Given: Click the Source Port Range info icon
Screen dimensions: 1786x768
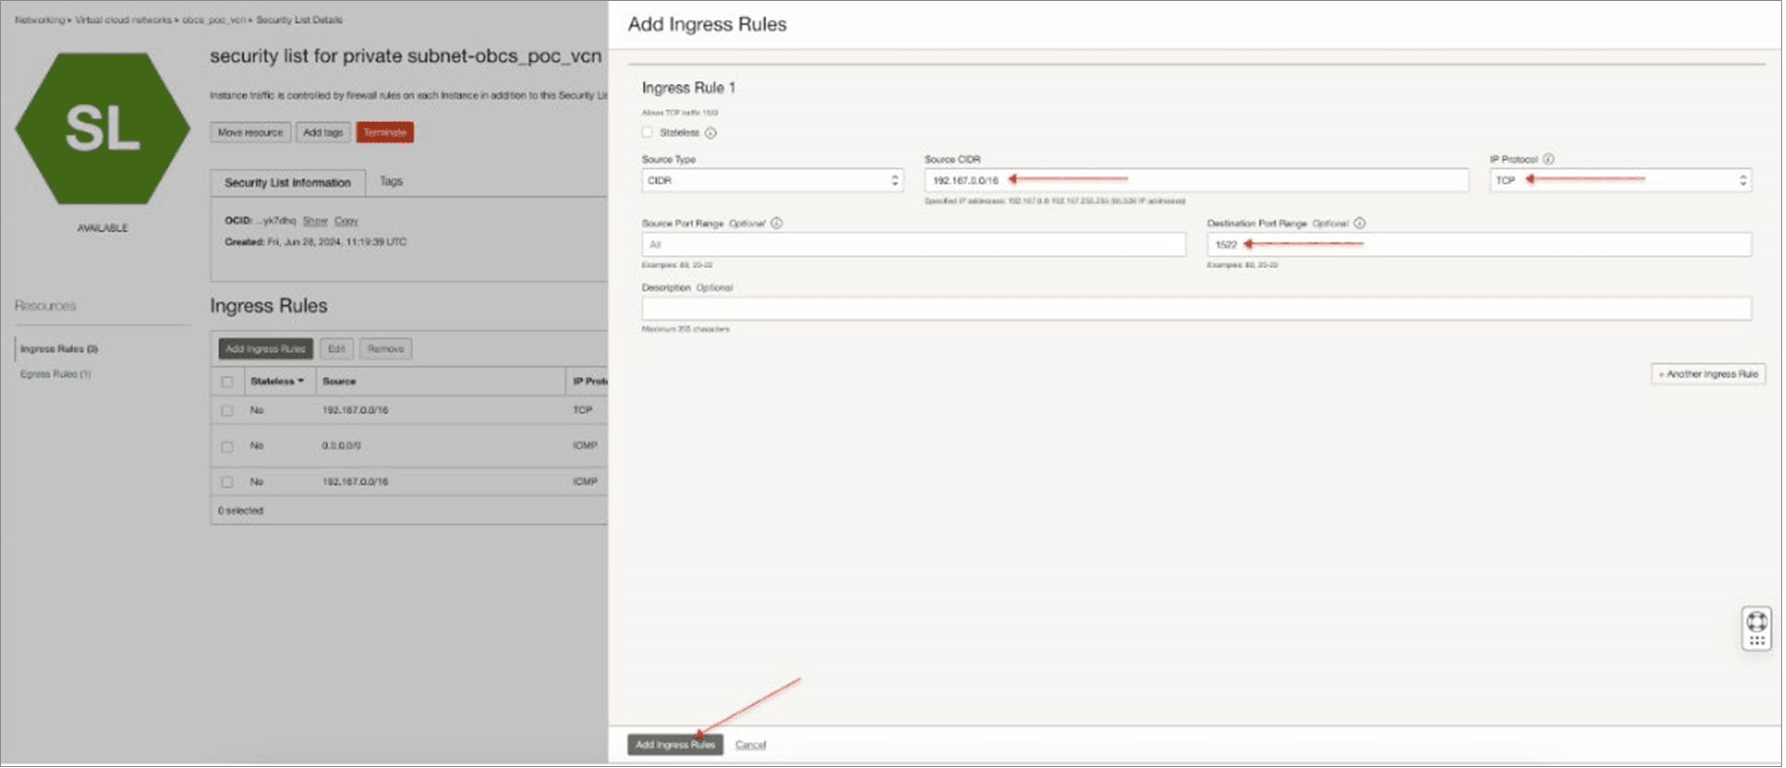Looking at the screenshot, I should [777, 223].
